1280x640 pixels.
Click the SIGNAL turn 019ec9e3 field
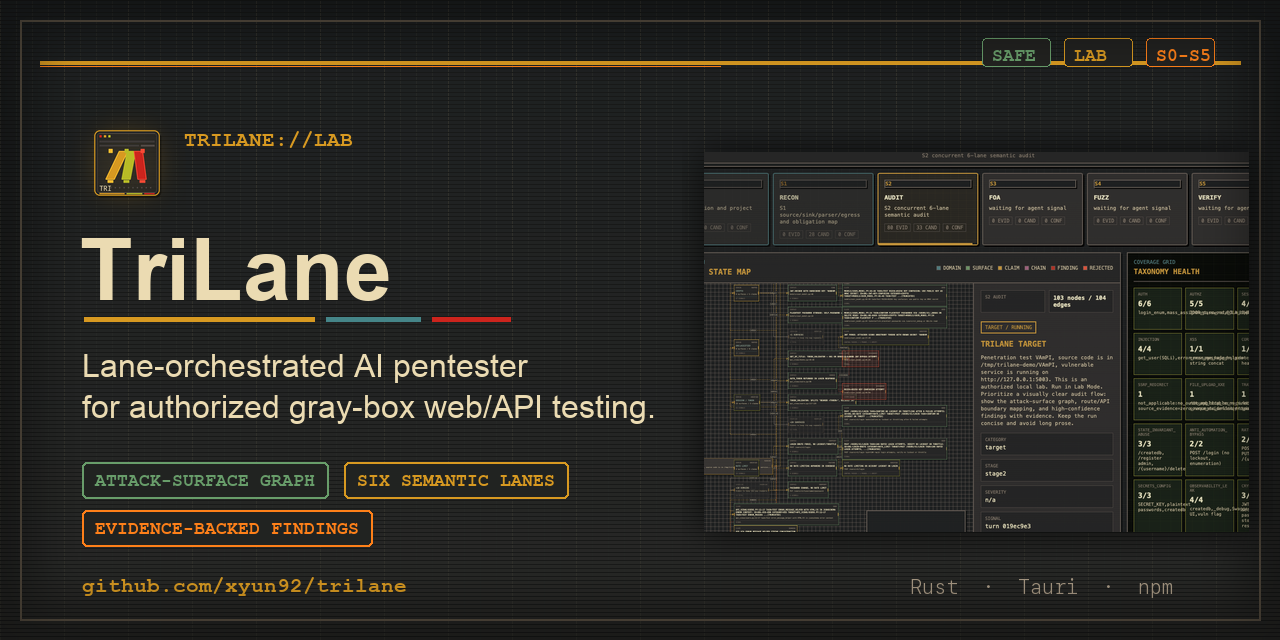point(1046,522)
